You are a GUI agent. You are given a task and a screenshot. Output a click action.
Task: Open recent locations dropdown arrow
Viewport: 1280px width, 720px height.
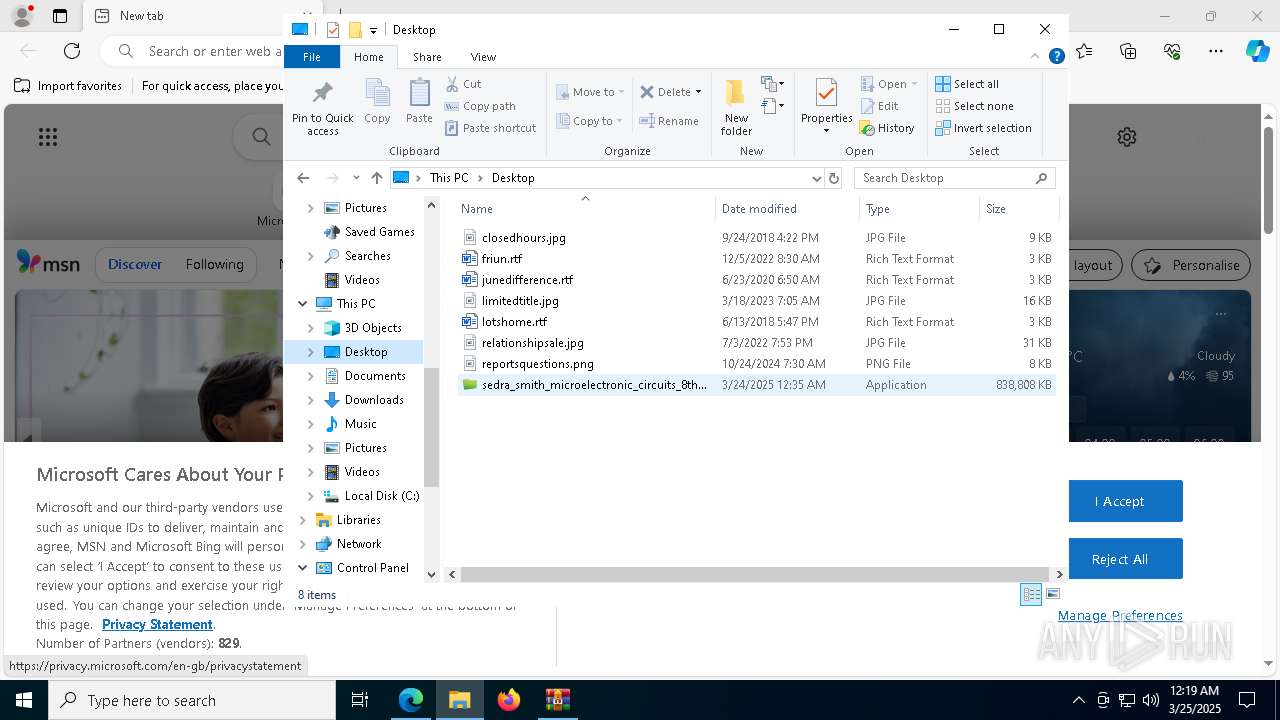pyautogui.click(x=356, y=178)
